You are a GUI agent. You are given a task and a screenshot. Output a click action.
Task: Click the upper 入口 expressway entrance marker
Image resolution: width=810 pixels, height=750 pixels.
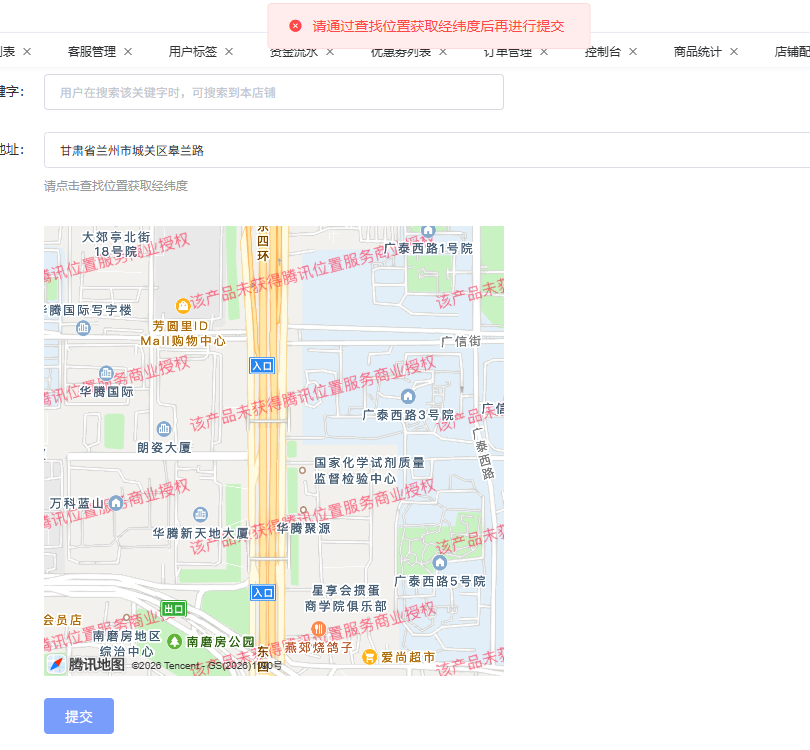point(262,366)
